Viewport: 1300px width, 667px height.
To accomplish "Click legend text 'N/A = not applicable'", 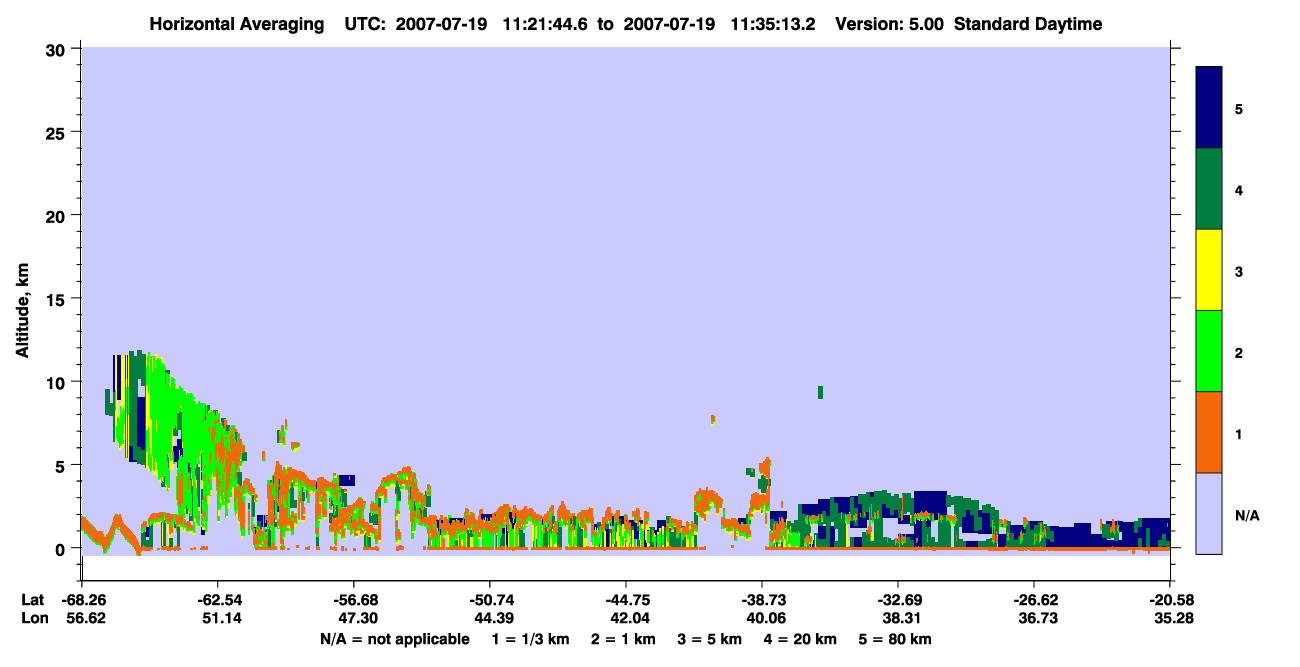I will 394,639.
